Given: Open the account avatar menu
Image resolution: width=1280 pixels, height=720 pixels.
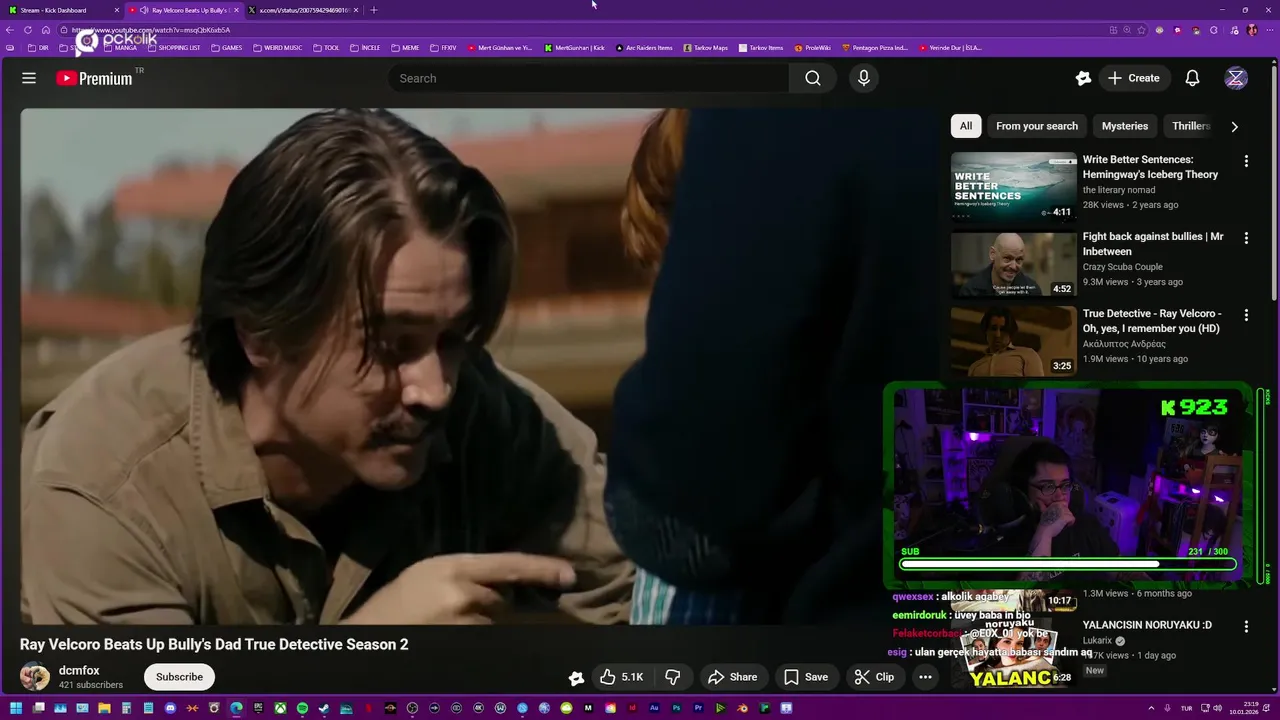Looking at the screenshot, I should tap(1236, 78).
